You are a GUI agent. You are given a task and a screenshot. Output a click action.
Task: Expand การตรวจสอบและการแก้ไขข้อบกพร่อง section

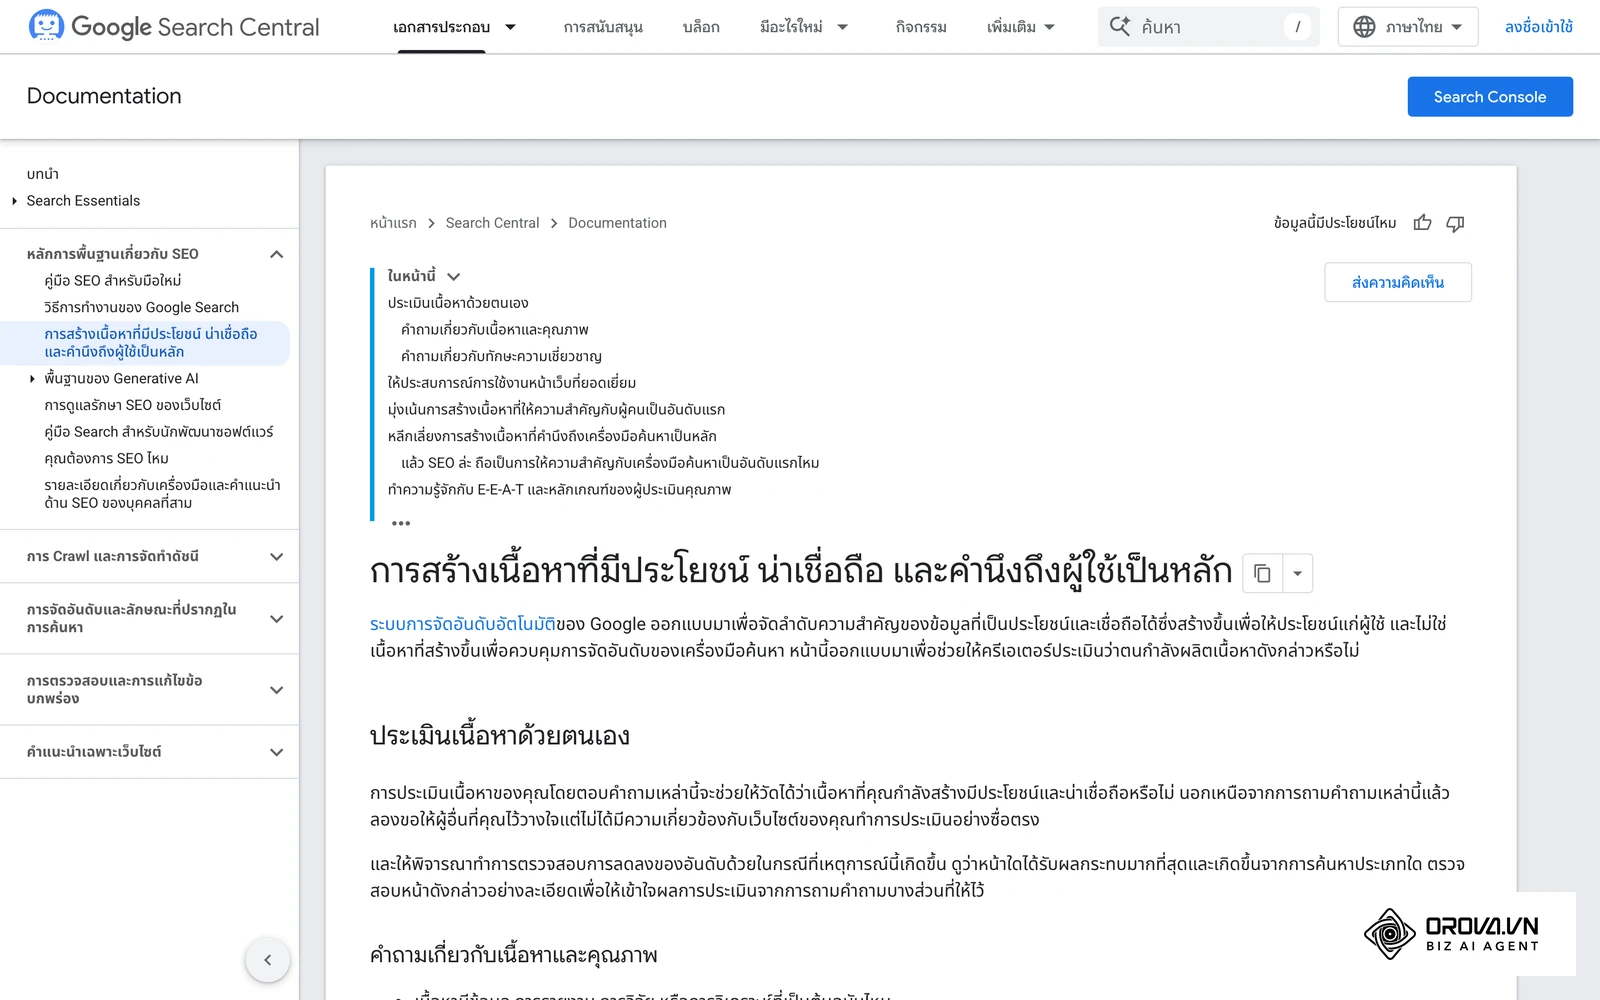tap(277, 690)
